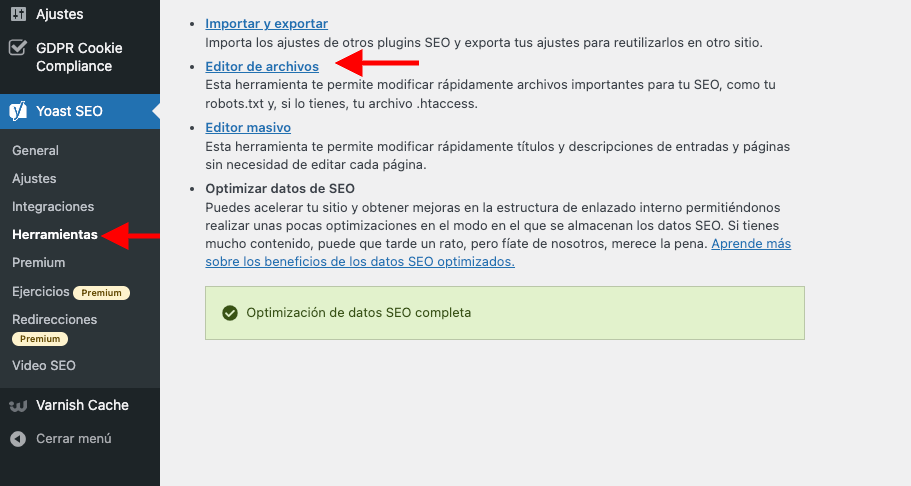Open Video SEO submenu item

44,365
